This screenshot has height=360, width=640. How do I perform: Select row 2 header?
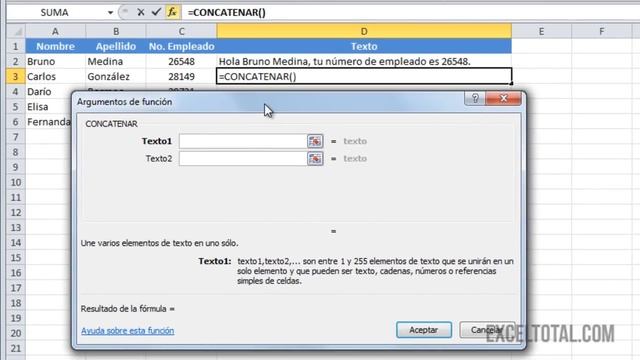[16, 61]
